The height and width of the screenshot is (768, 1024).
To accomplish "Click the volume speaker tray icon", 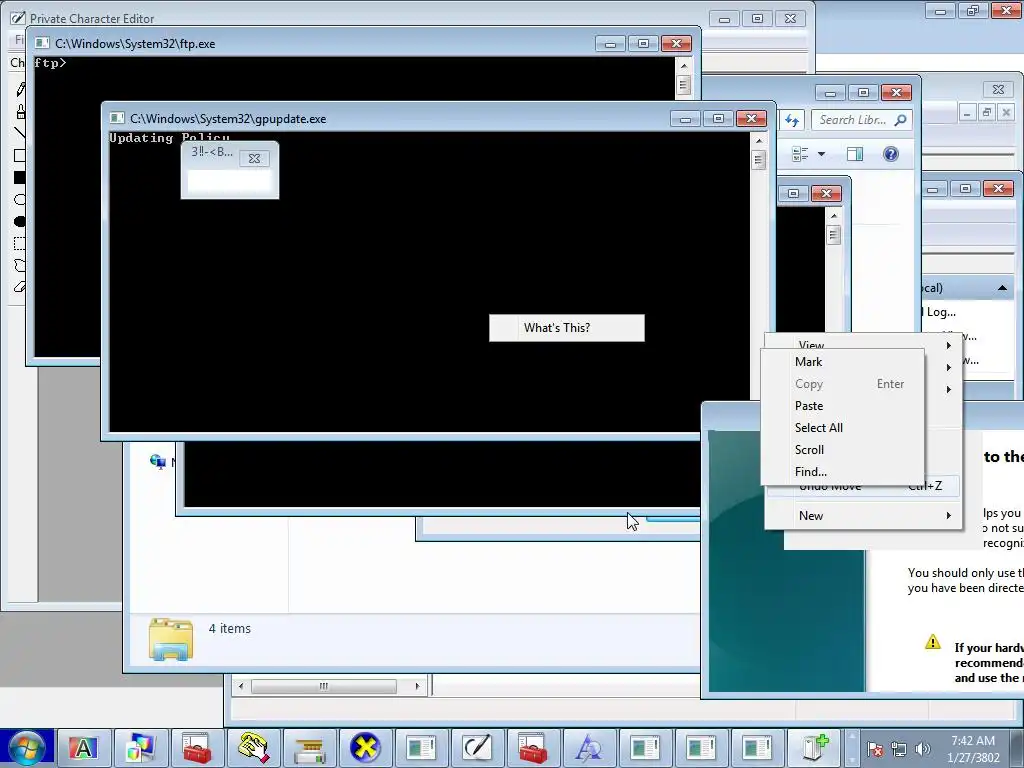I will [923, 748].
